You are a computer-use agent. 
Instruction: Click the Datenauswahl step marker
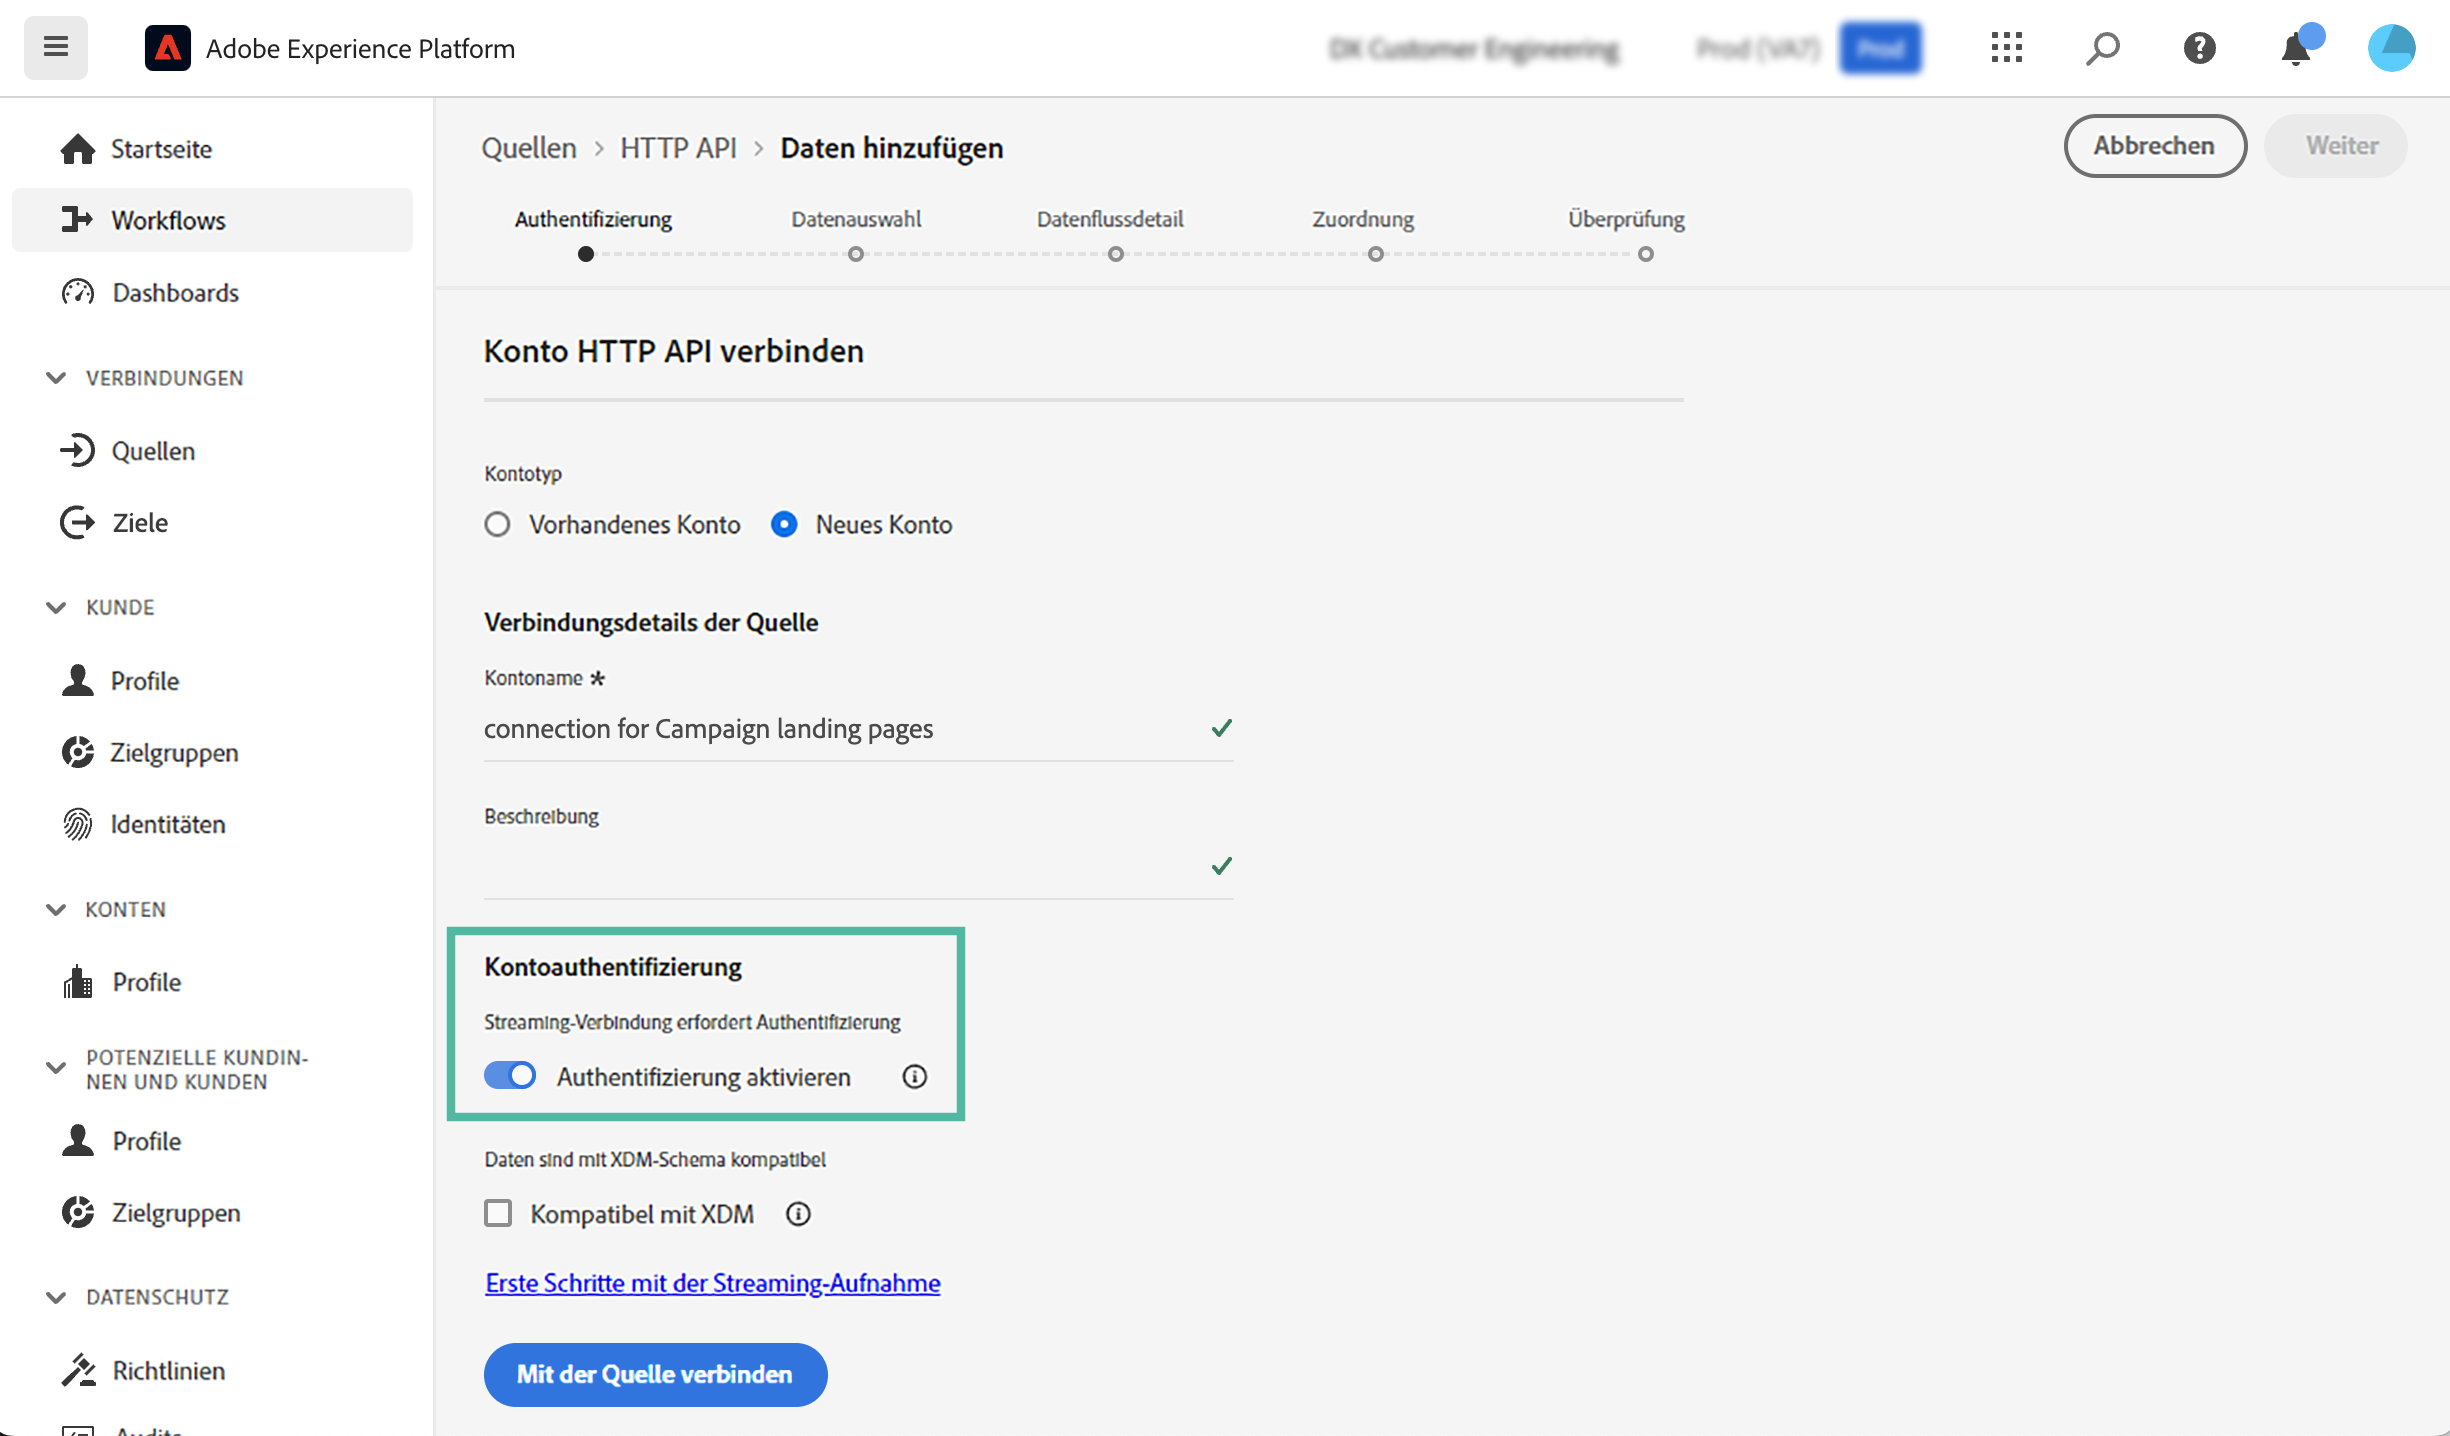pyautogui.click(x=855, y=254)
